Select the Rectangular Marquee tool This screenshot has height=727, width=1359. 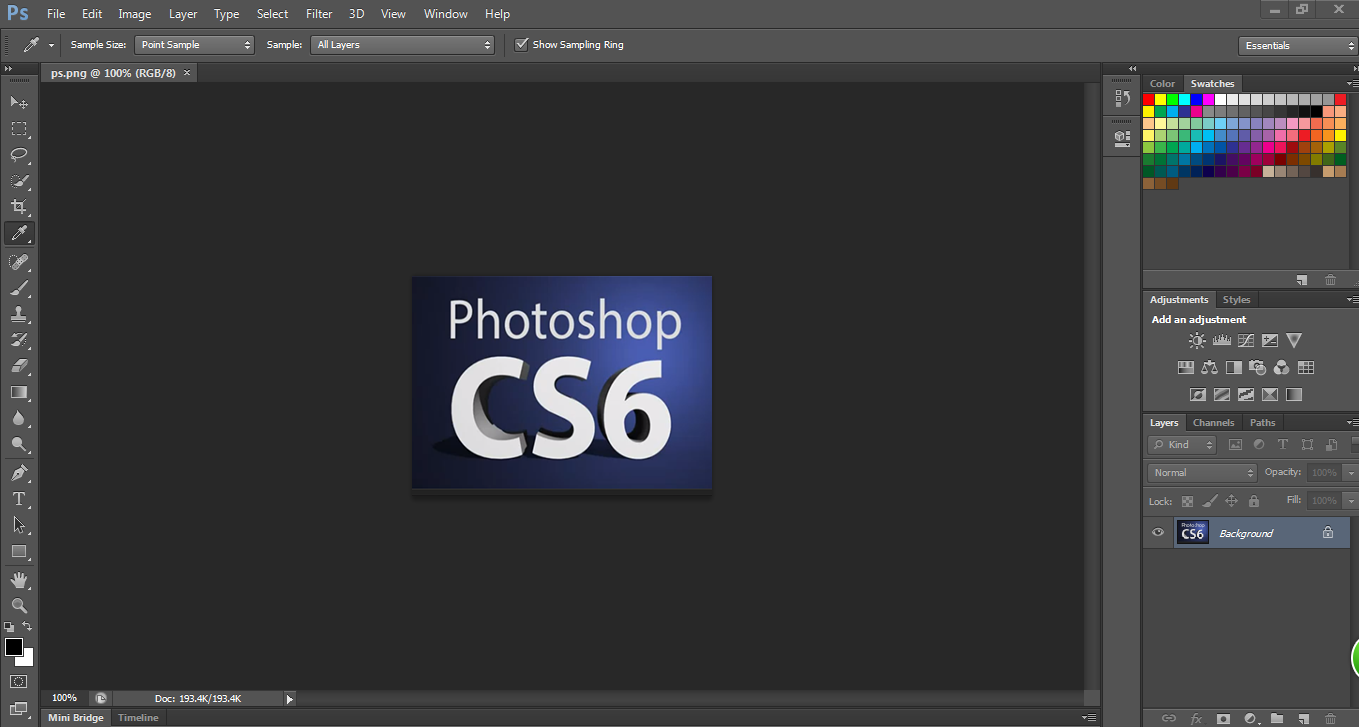click(19, 129)
